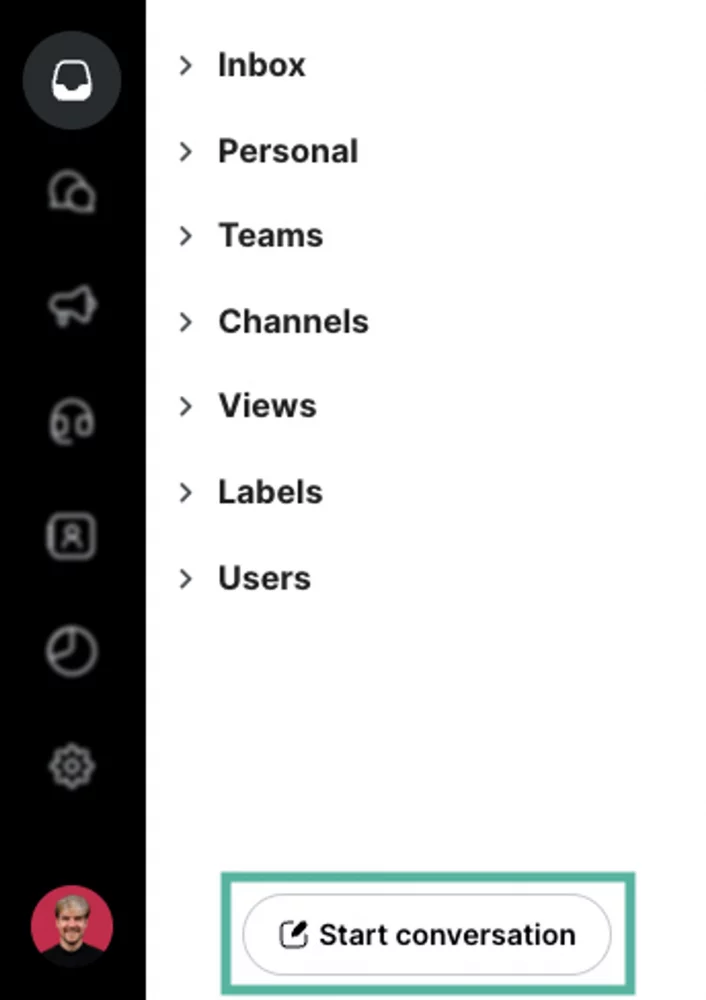The width and height of the screenshot is (706, 1000).
Task: Expand the Labels chevron
Action: (x=185, y=492)
